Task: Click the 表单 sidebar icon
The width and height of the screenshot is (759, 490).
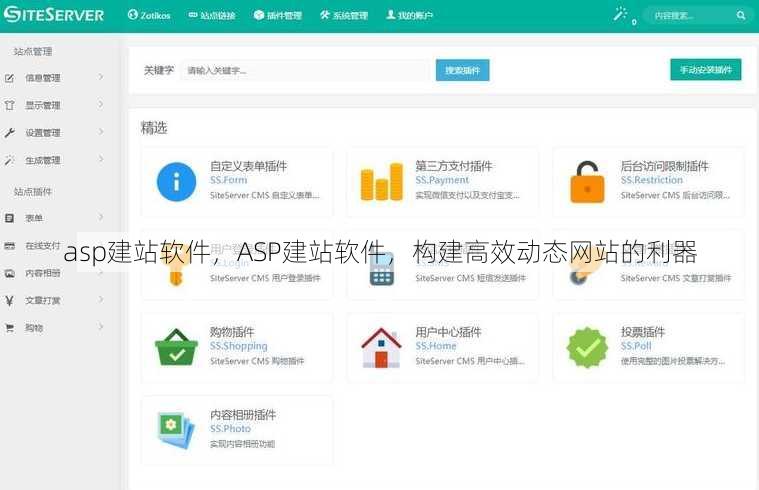Action: pos(9,218)
